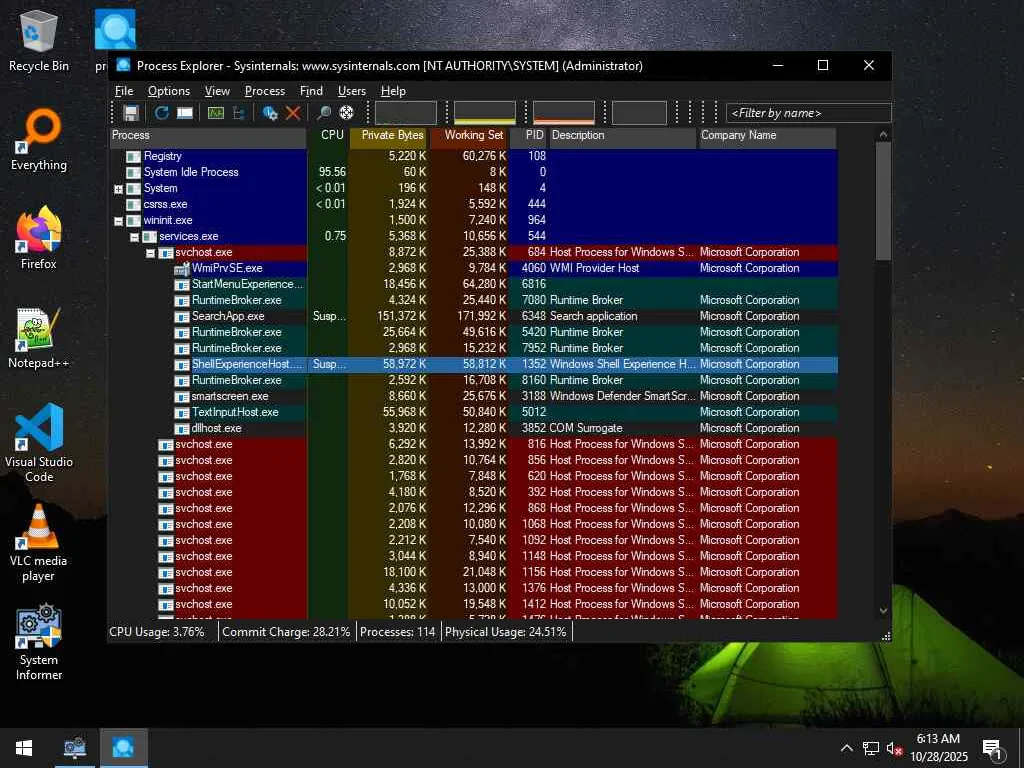Click the Save toolbar icon
Image resolution: width=1024 pixels, height=768 pixels.
(131, 113)
